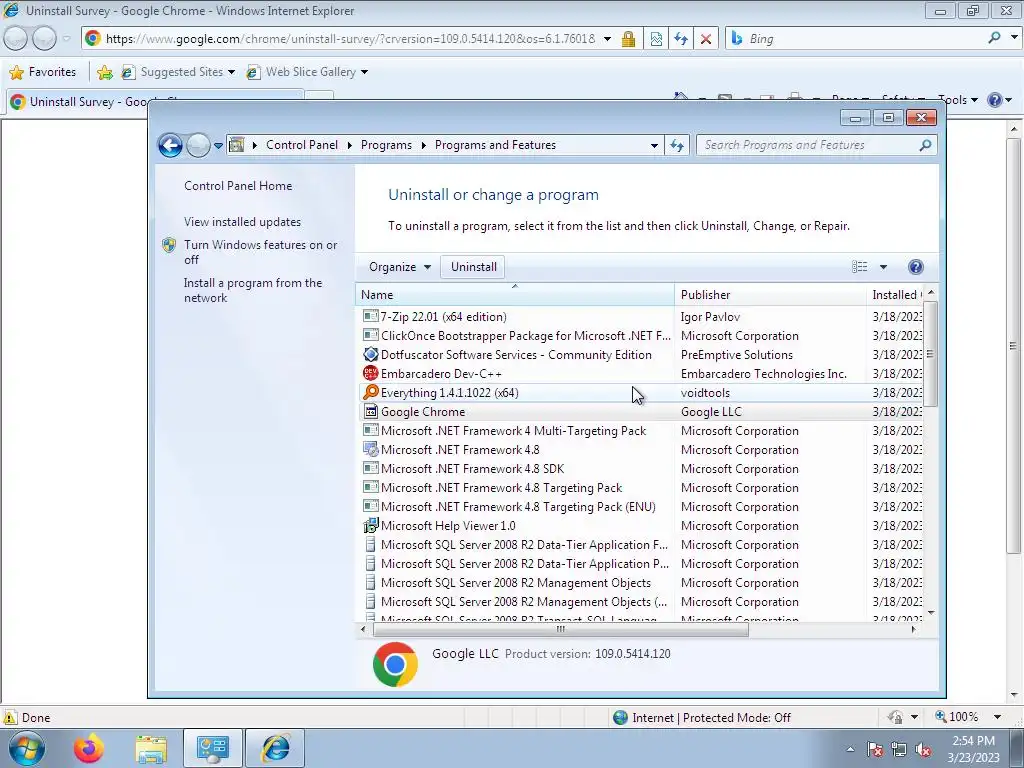
Task: Sort by the Installed On column header
Action: point(894,295)
